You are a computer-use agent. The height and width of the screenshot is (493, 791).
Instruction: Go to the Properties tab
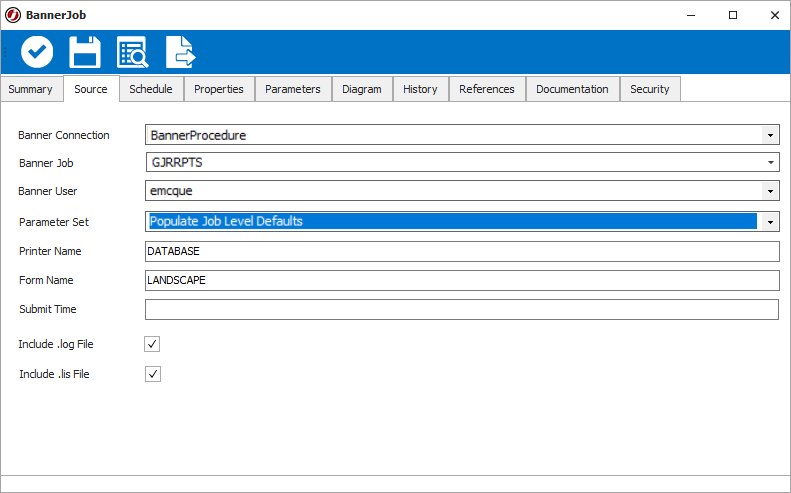219,89
